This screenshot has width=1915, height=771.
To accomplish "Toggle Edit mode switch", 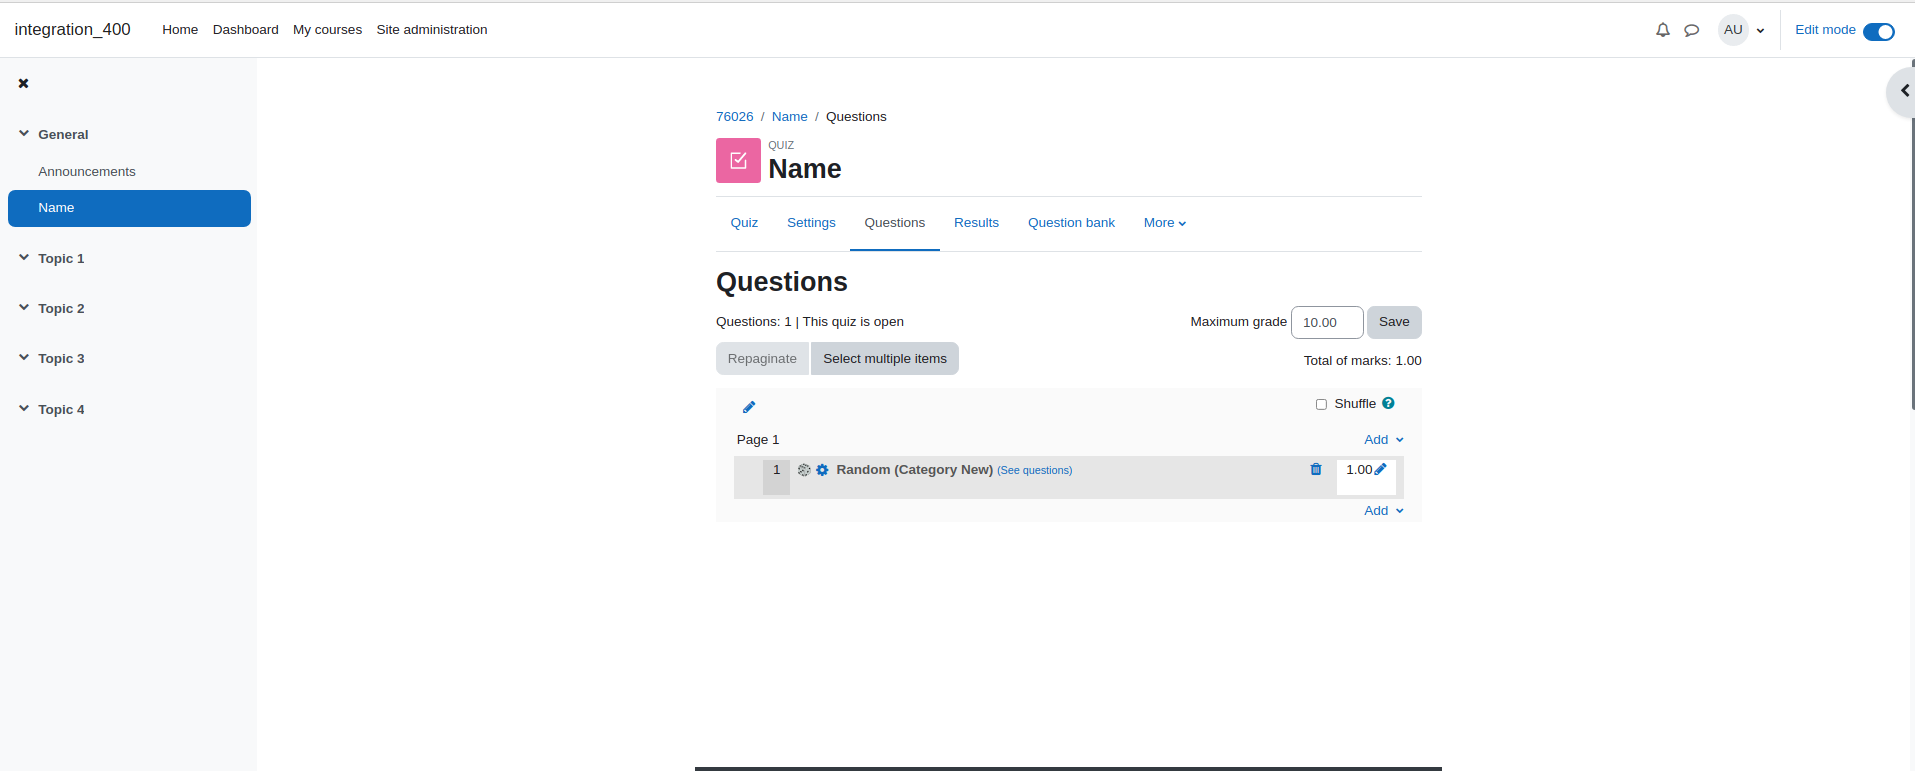I will [x=1878, y=31].
